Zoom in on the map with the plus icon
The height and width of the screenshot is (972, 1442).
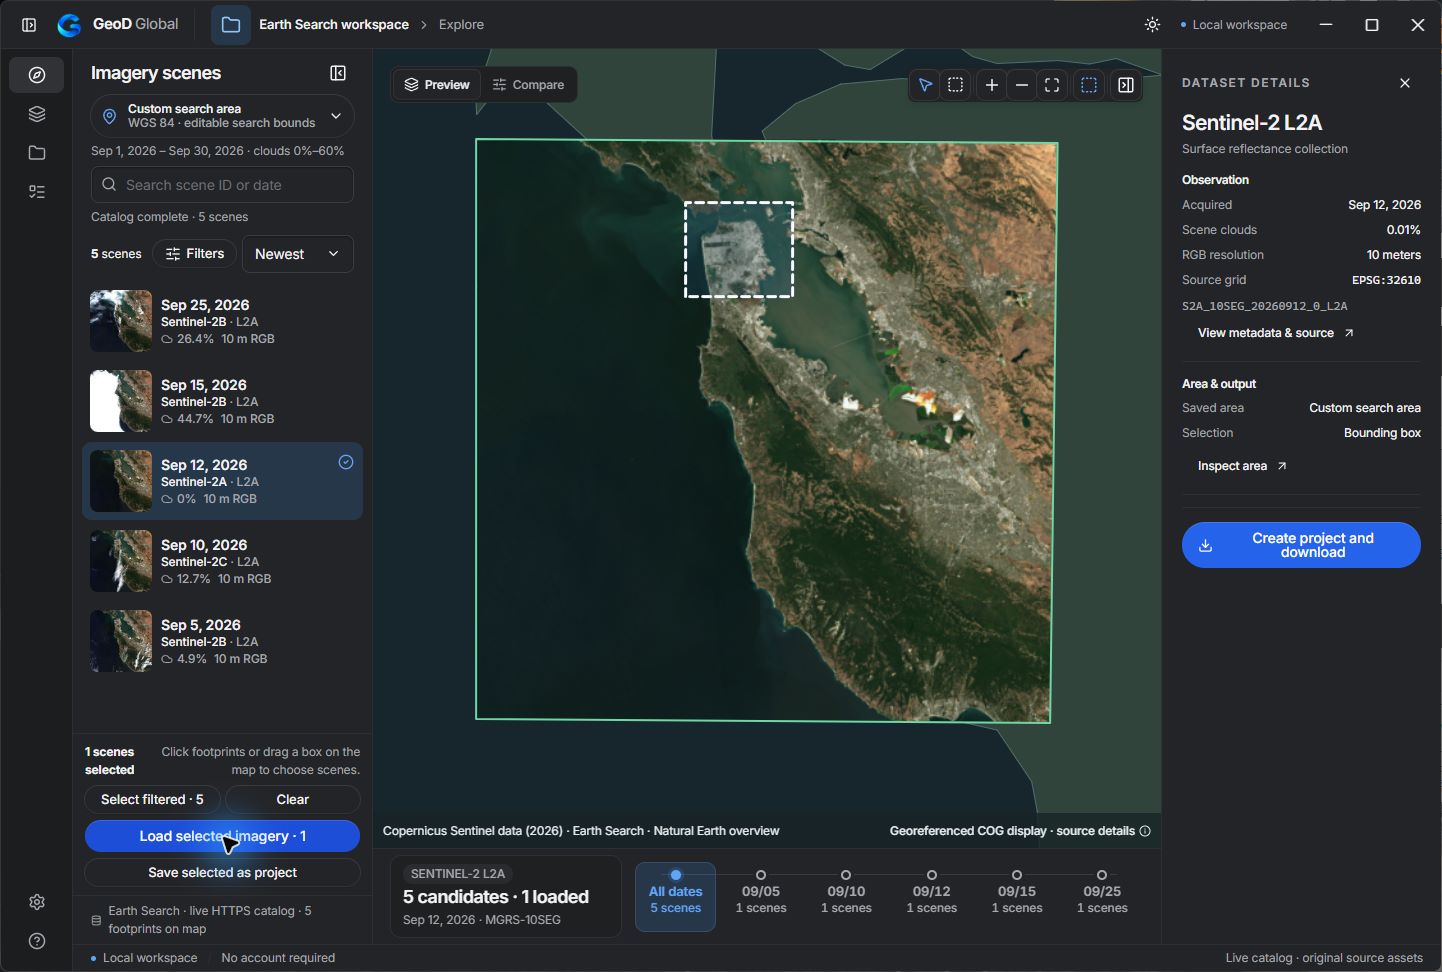click(992, 85)
